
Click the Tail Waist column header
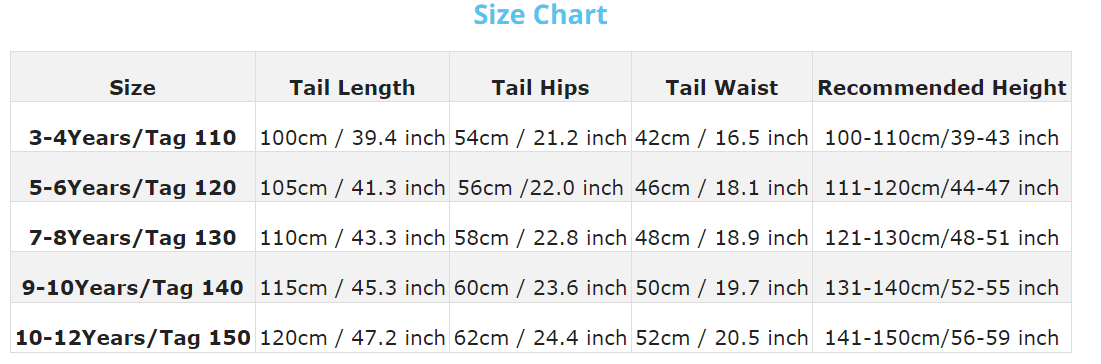tap(722, 88)
